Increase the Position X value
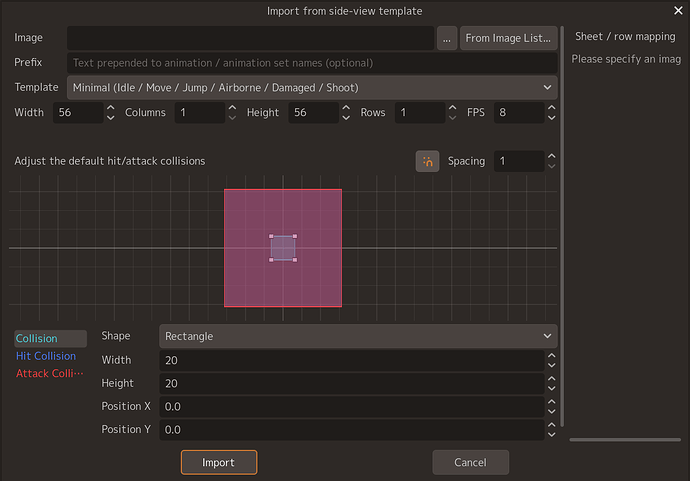Image resolution: width=690 pixels, height=481 pixels. 552,402
